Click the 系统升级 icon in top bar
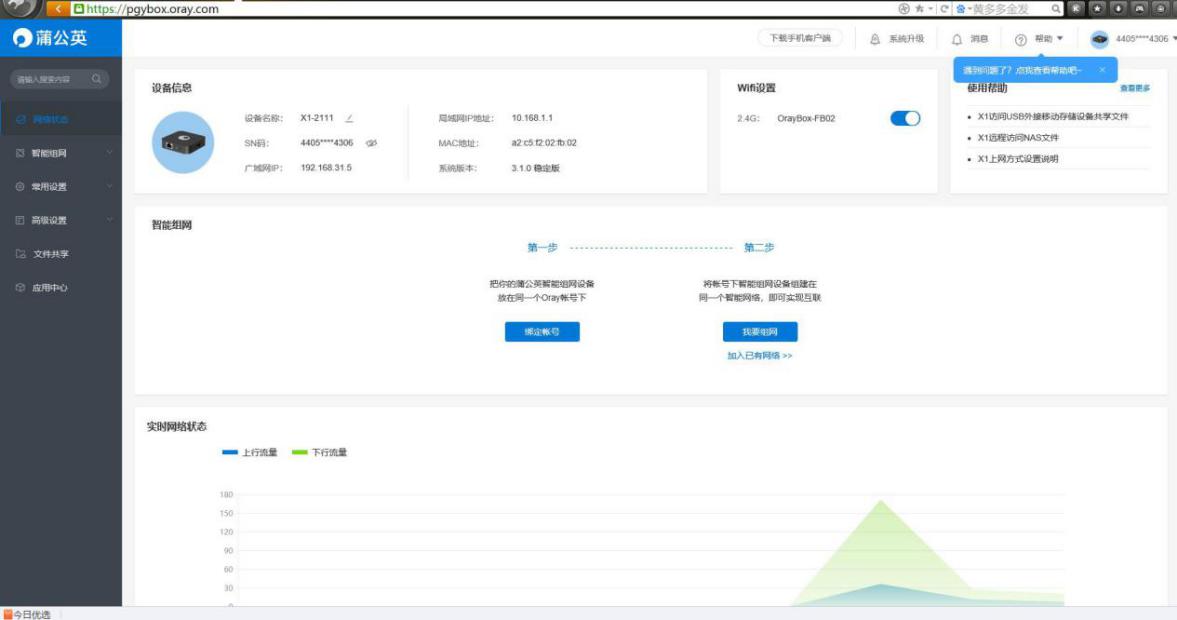 point(876,39)
